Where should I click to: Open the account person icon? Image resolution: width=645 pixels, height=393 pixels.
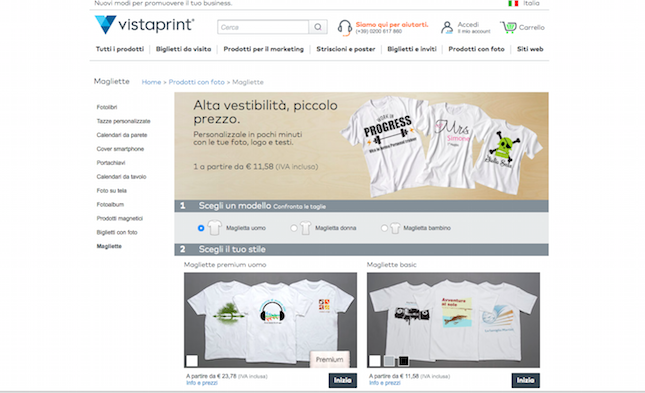point(447,28)
